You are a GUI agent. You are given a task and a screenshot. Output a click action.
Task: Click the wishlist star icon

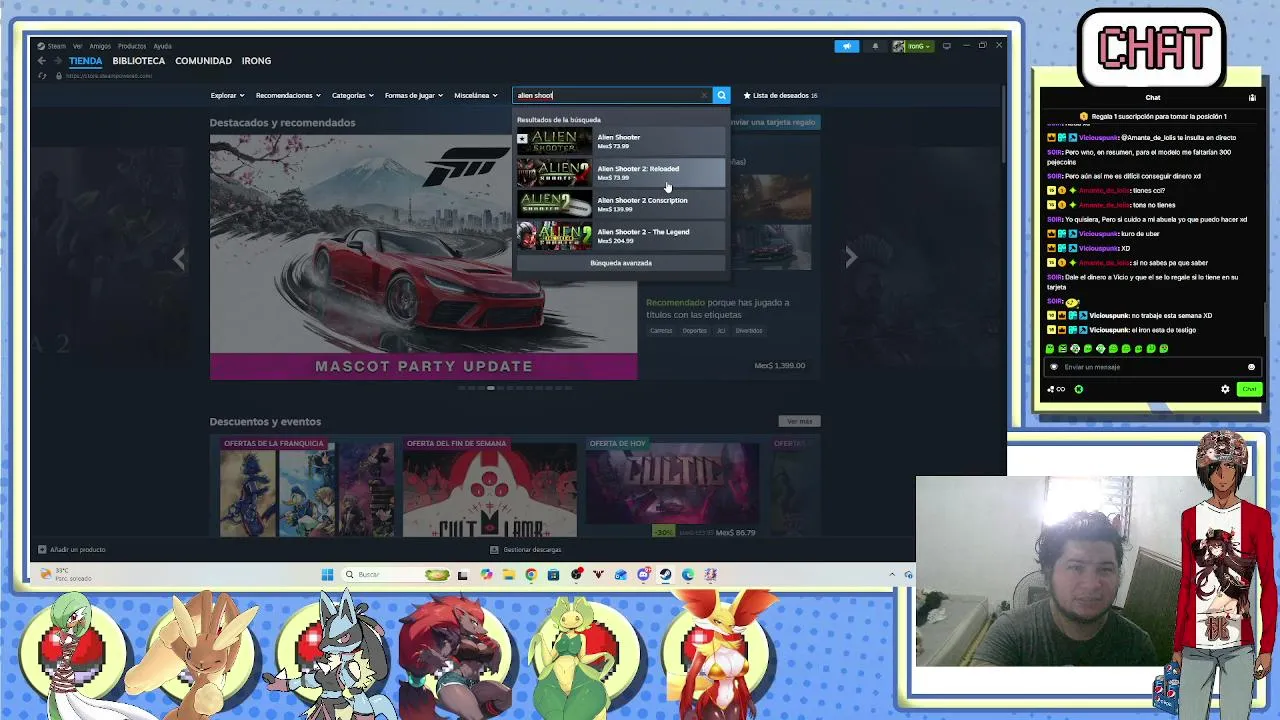[747, 95]
